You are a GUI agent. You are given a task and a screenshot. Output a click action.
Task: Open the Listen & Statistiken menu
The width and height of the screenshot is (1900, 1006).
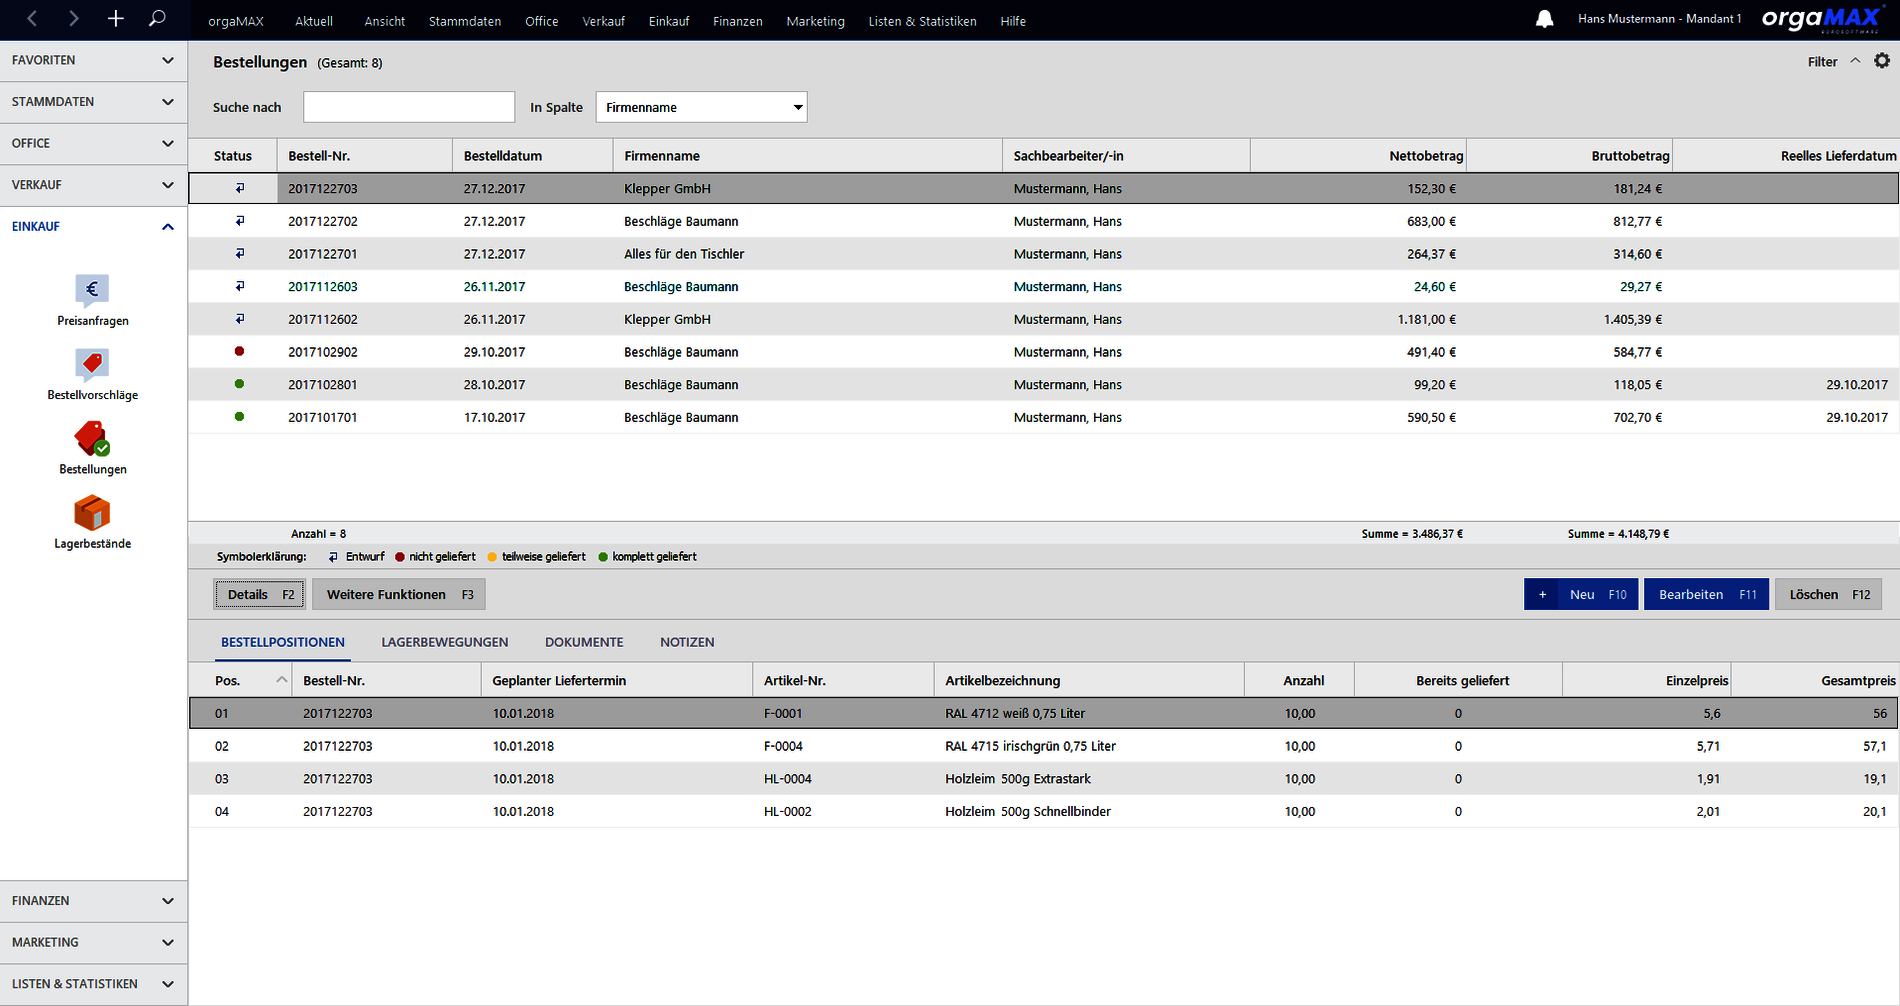(922, 21)
